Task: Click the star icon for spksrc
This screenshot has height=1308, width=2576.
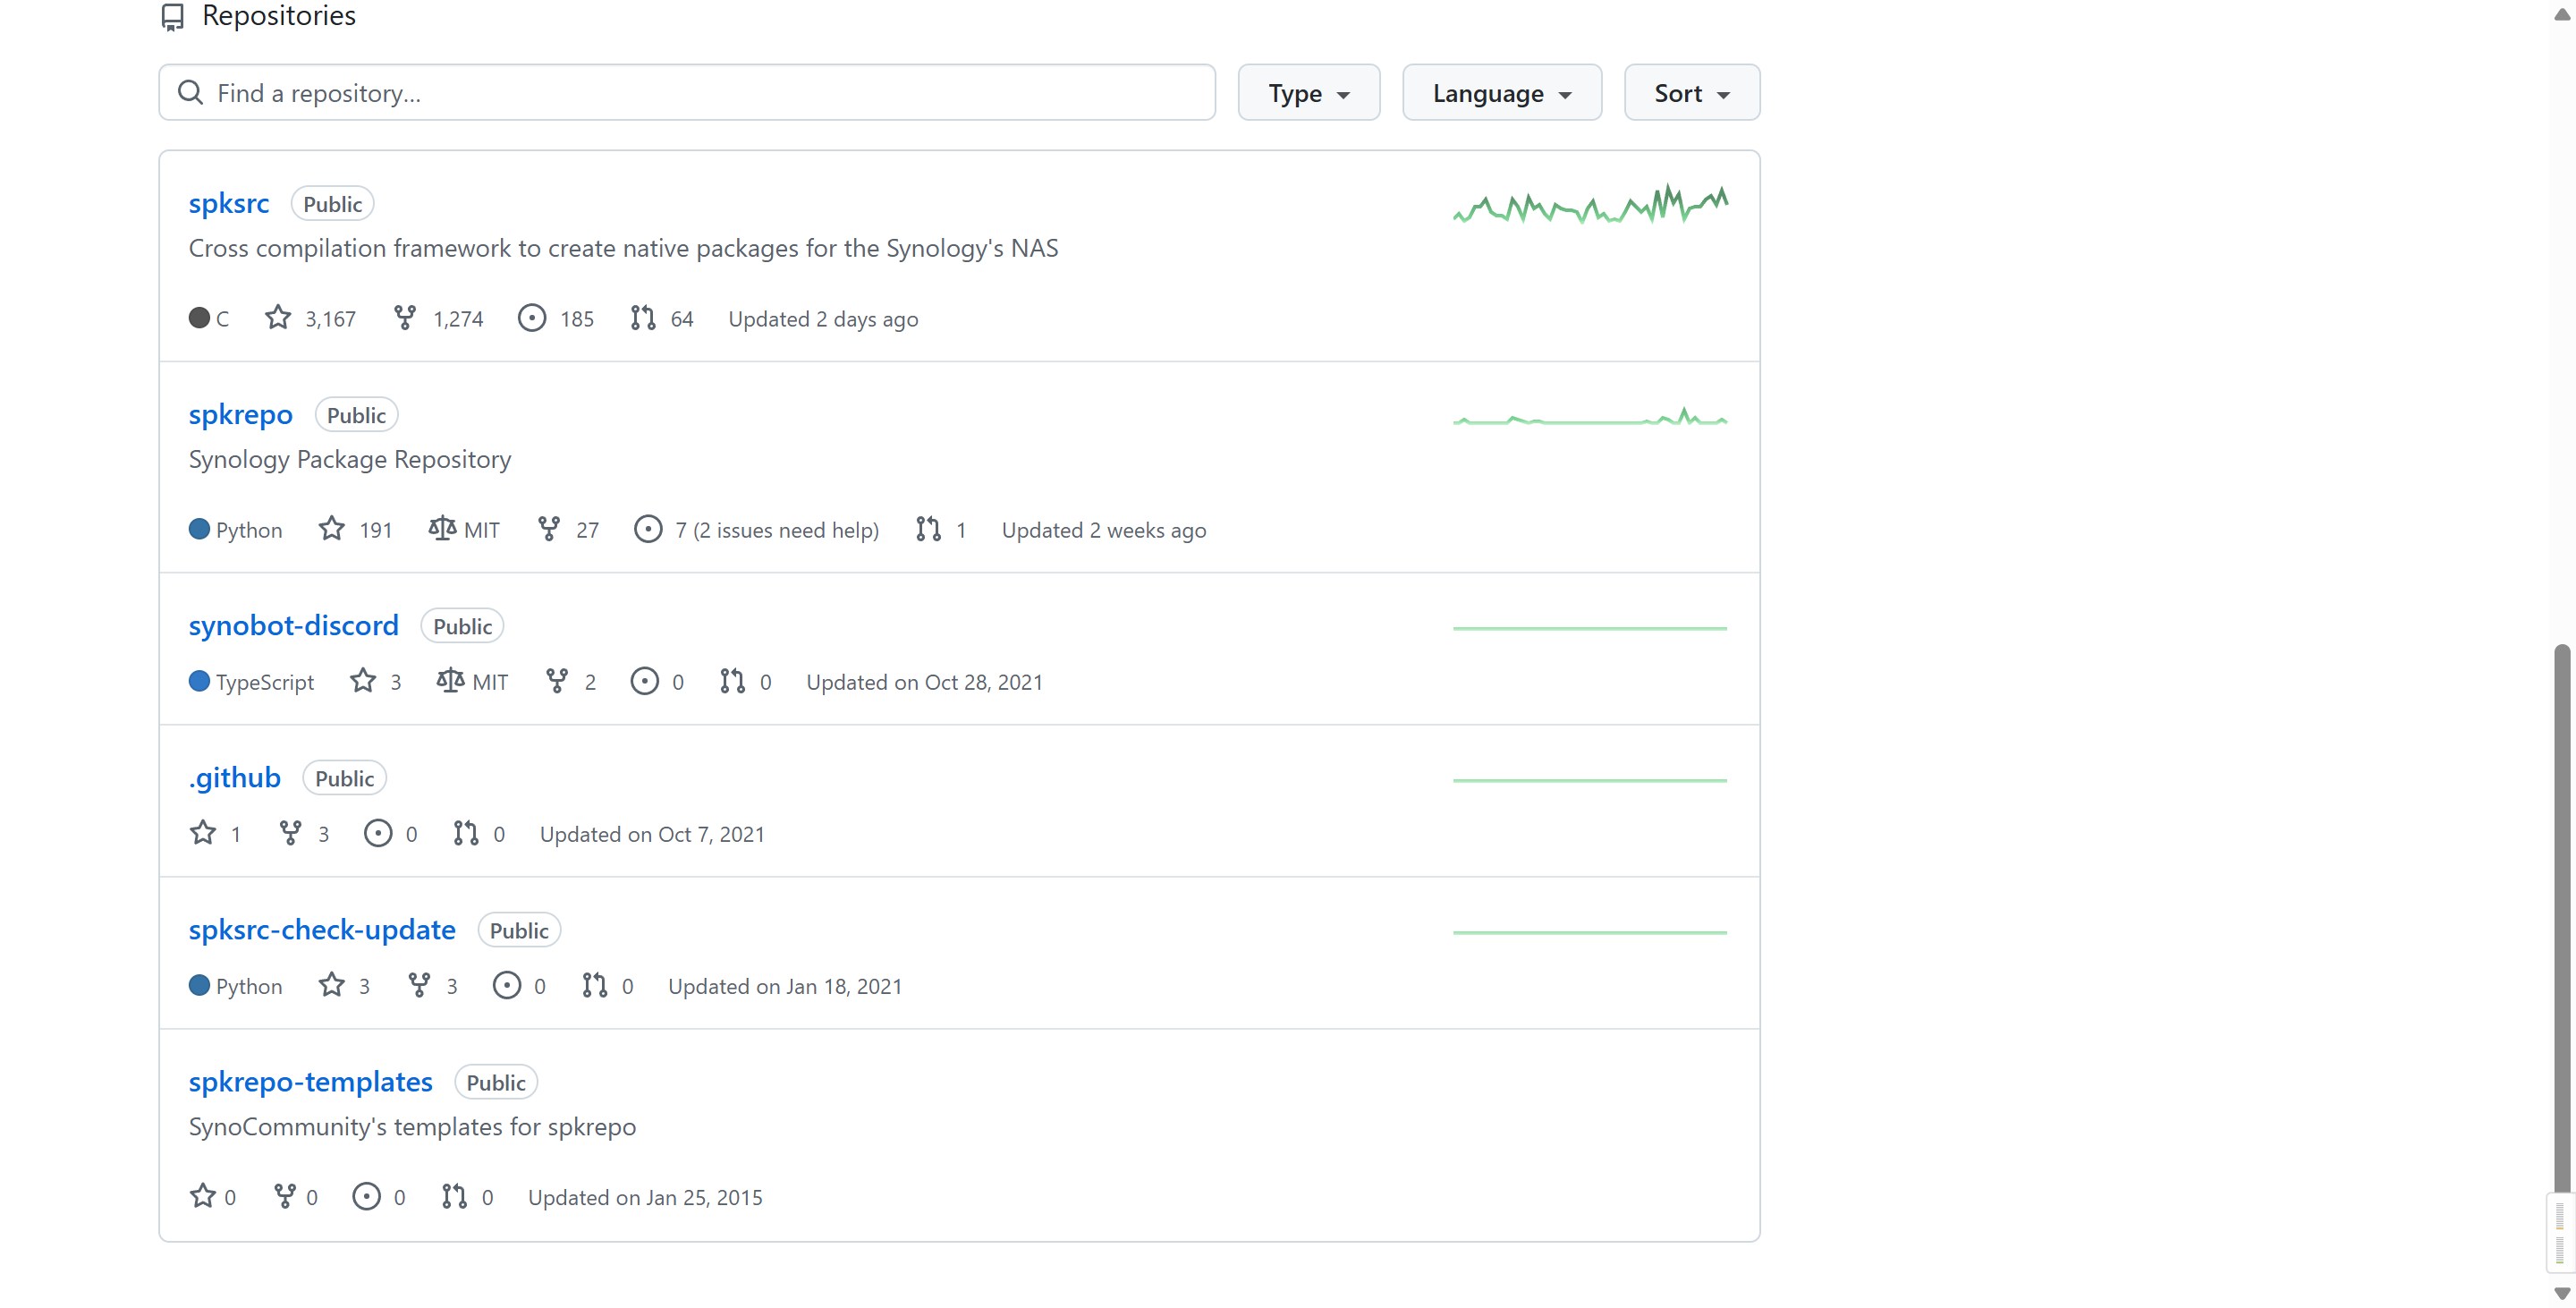Action: coord(278,318)
